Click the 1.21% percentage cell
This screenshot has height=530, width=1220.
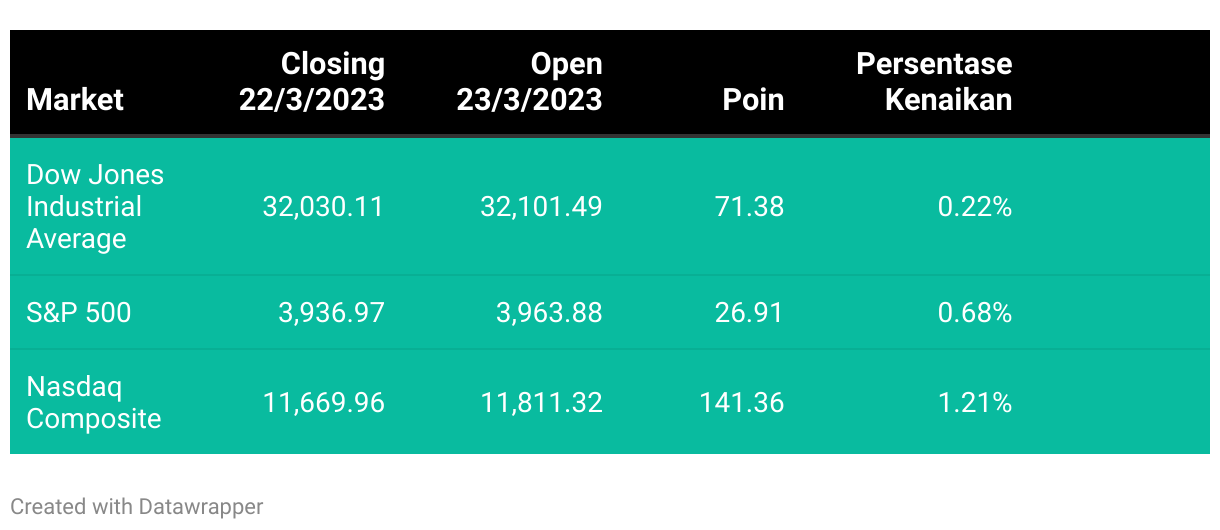coord(975,403)
